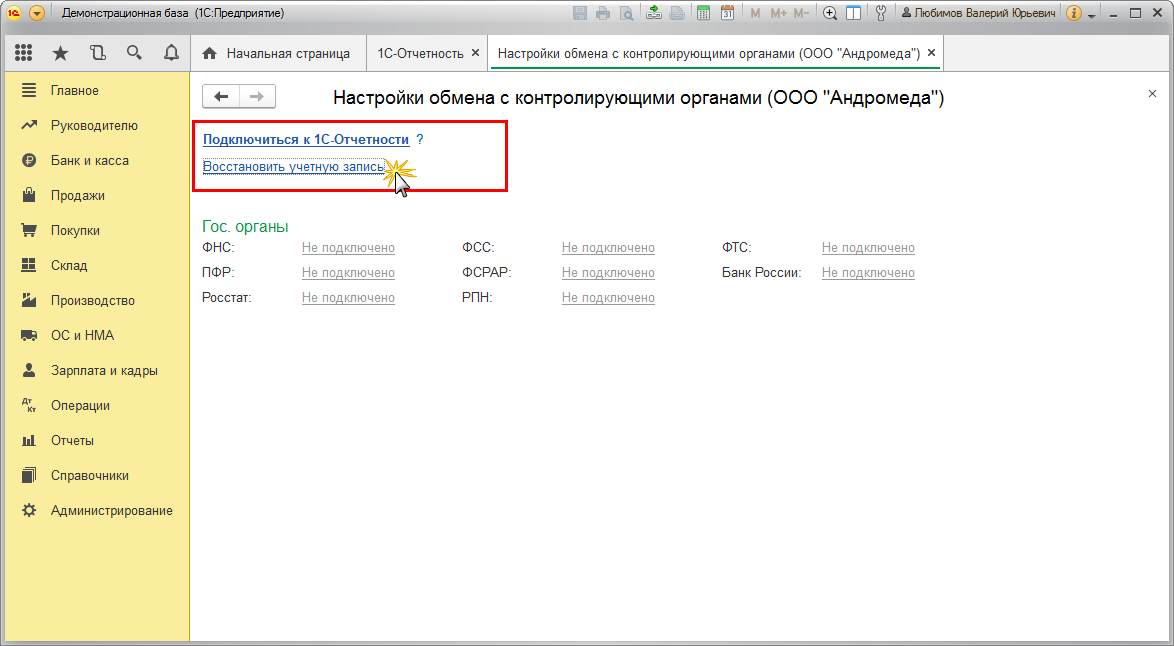The height and width of the screenshot is (646, 1174).
Task: Click the ФСС Не подключено link
Action: (x=608, y=248)
